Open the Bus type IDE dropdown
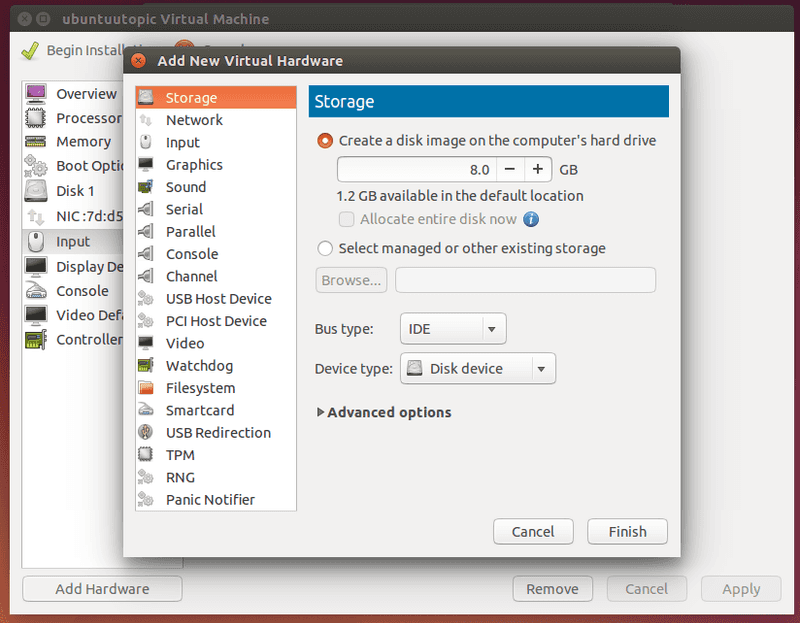 coord(453,329)
